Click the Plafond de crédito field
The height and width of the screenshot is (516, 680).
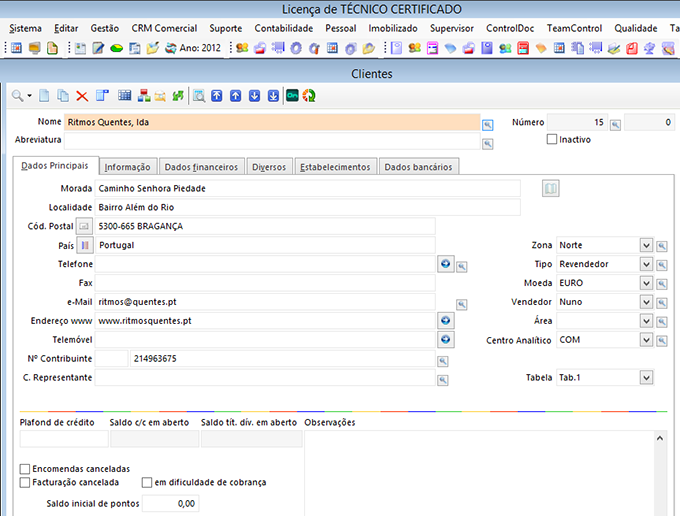click(64, 439)
